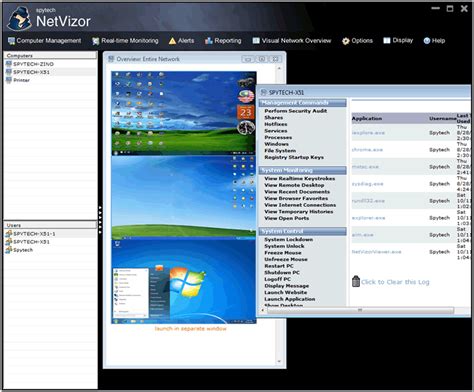The height and width of the screenshot is (392, 474).
Task: Open Windows management command
Action: click(276, 144)
